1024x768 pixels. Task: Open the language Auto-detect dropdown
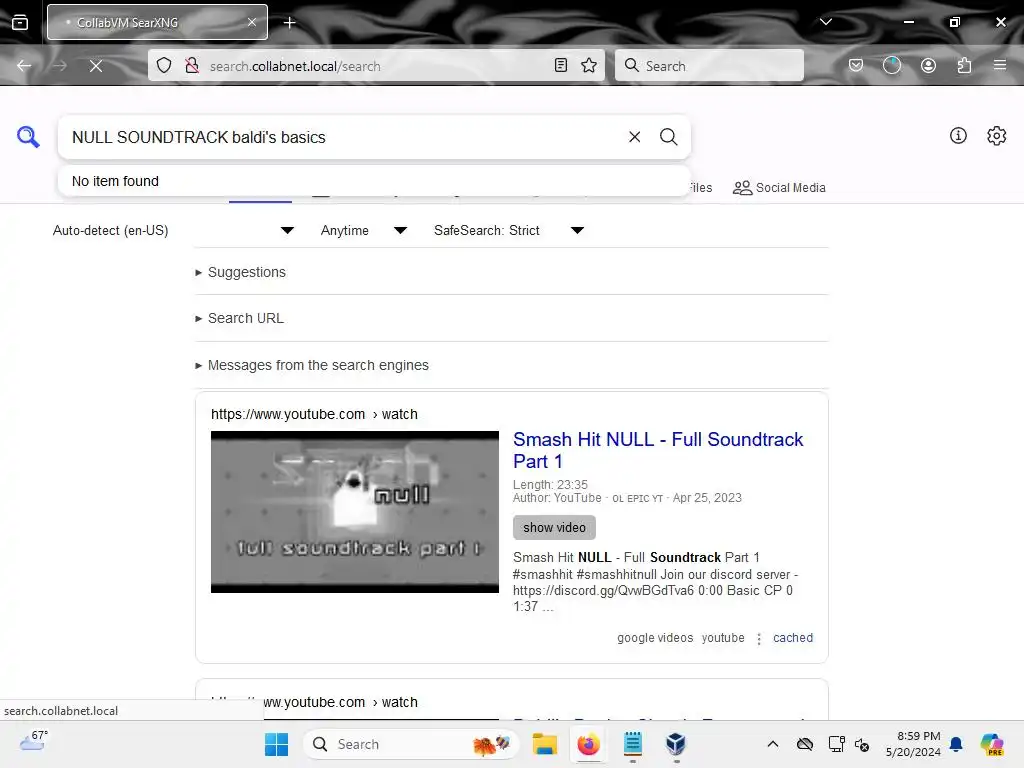173,231
